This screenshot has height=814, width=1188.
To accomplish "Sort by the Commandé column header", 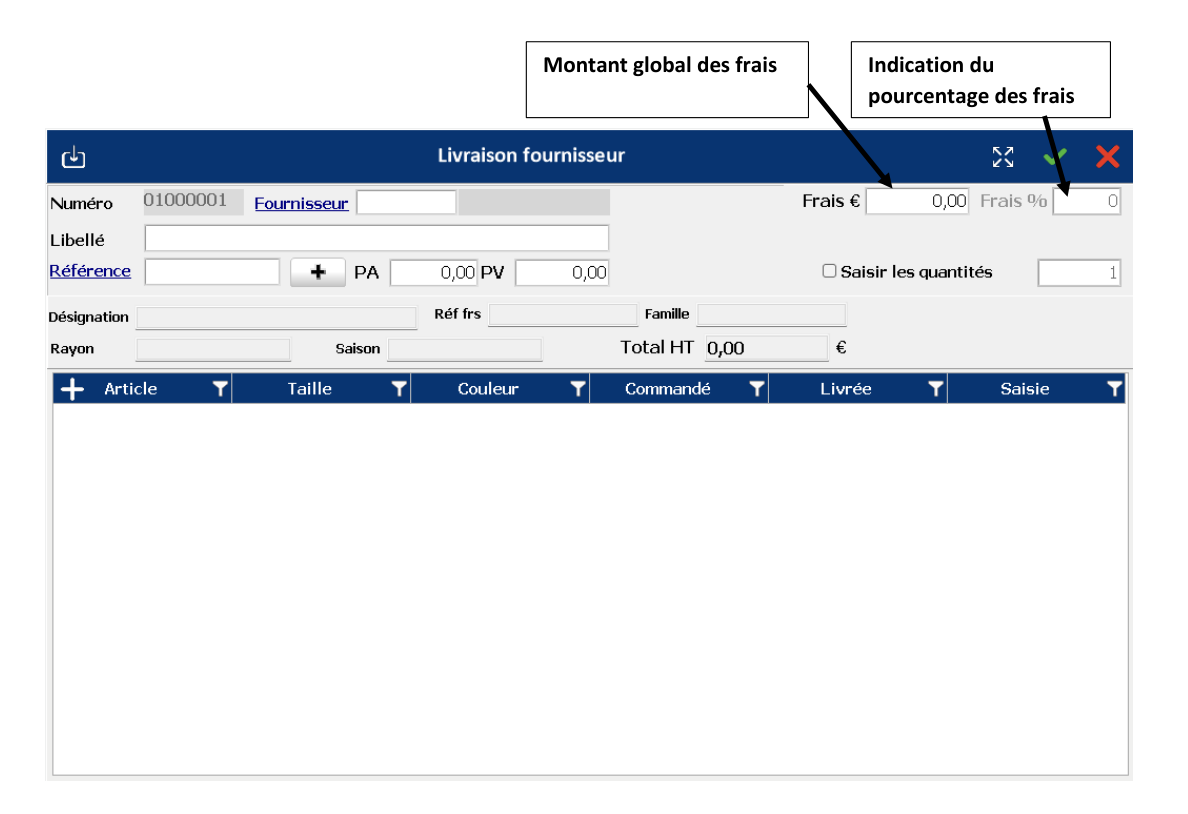I will coord(667,389).
